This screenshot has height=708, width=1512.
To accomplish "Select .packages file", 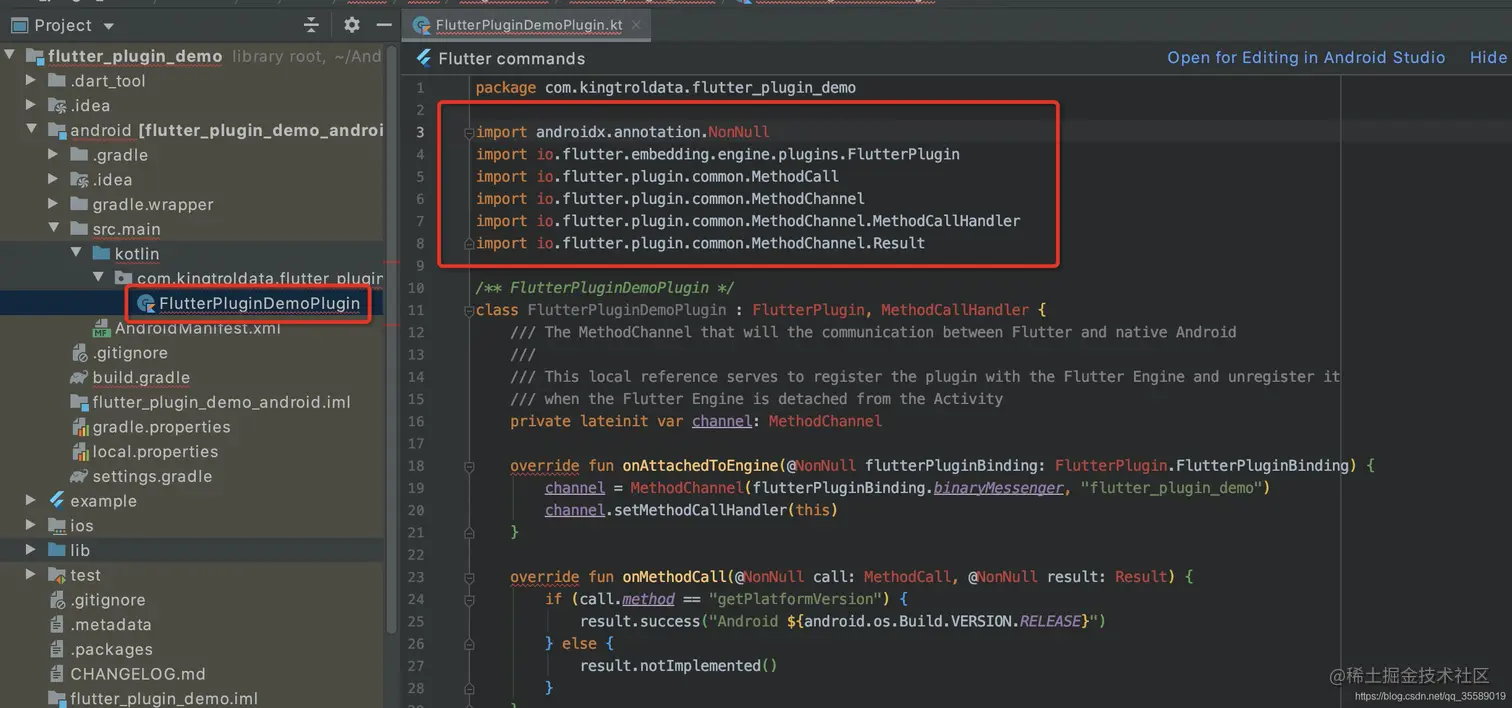I will pyautogui.click(x=111, y=649).
